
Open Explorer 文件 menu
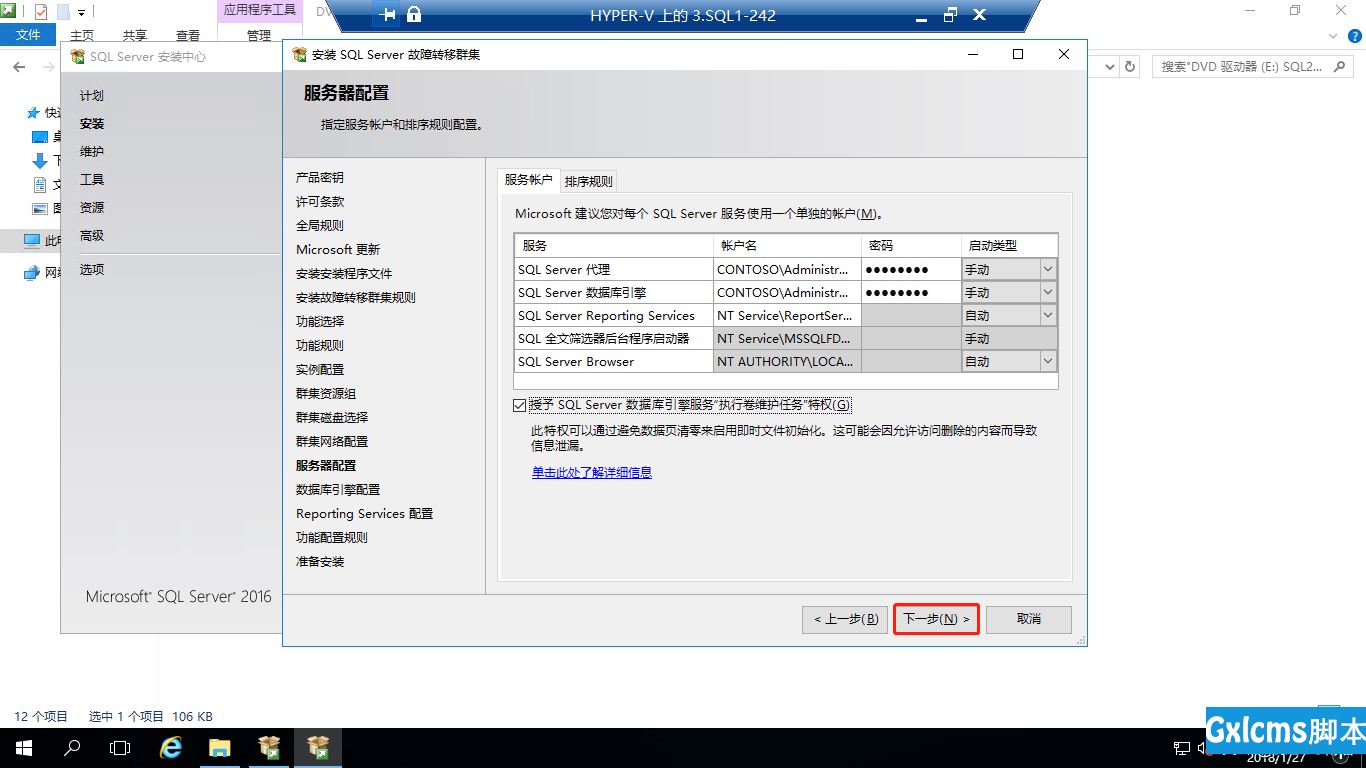tap(28, 35)
